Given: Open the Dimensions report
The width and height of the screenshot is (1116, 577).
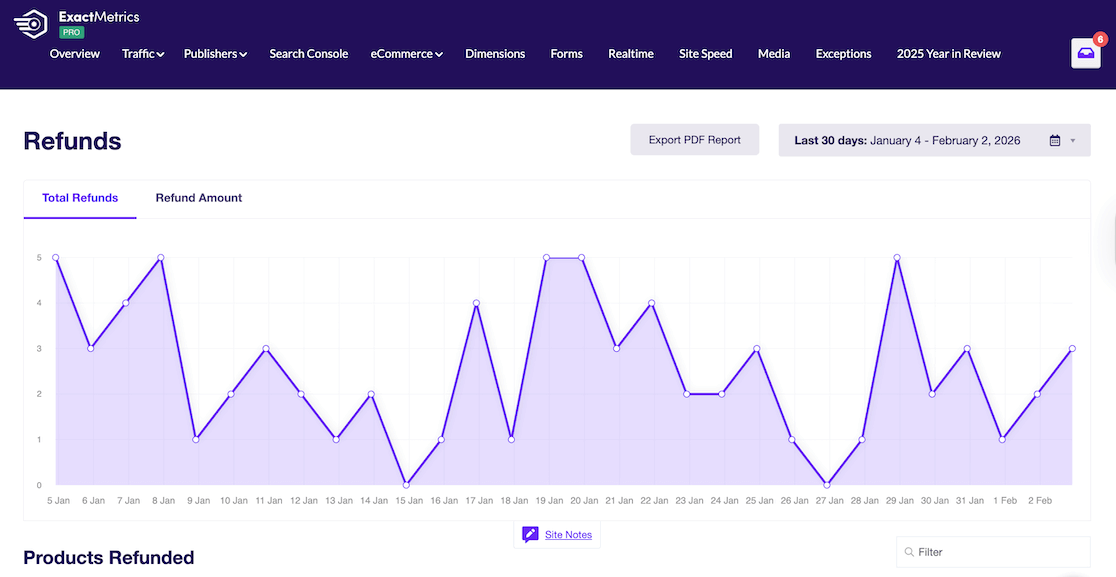Looking at the screenshot, I should (x=495, y=54).
